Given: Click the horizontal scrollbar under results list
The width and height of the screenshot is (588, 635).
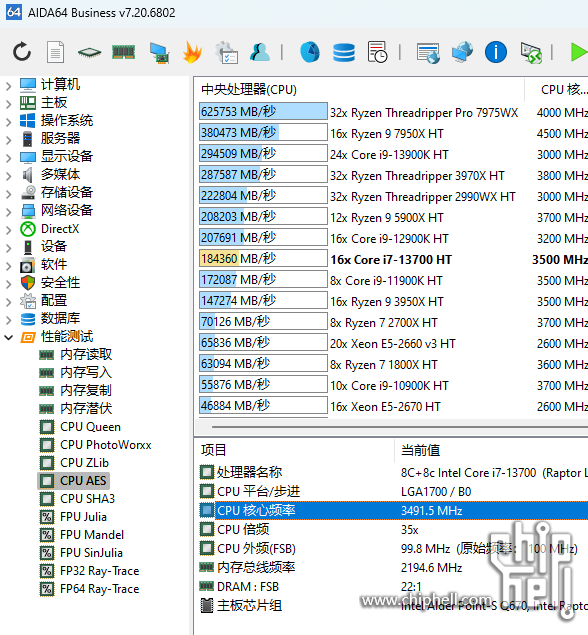Looking at the screenshot, I should tap(399, 427).
